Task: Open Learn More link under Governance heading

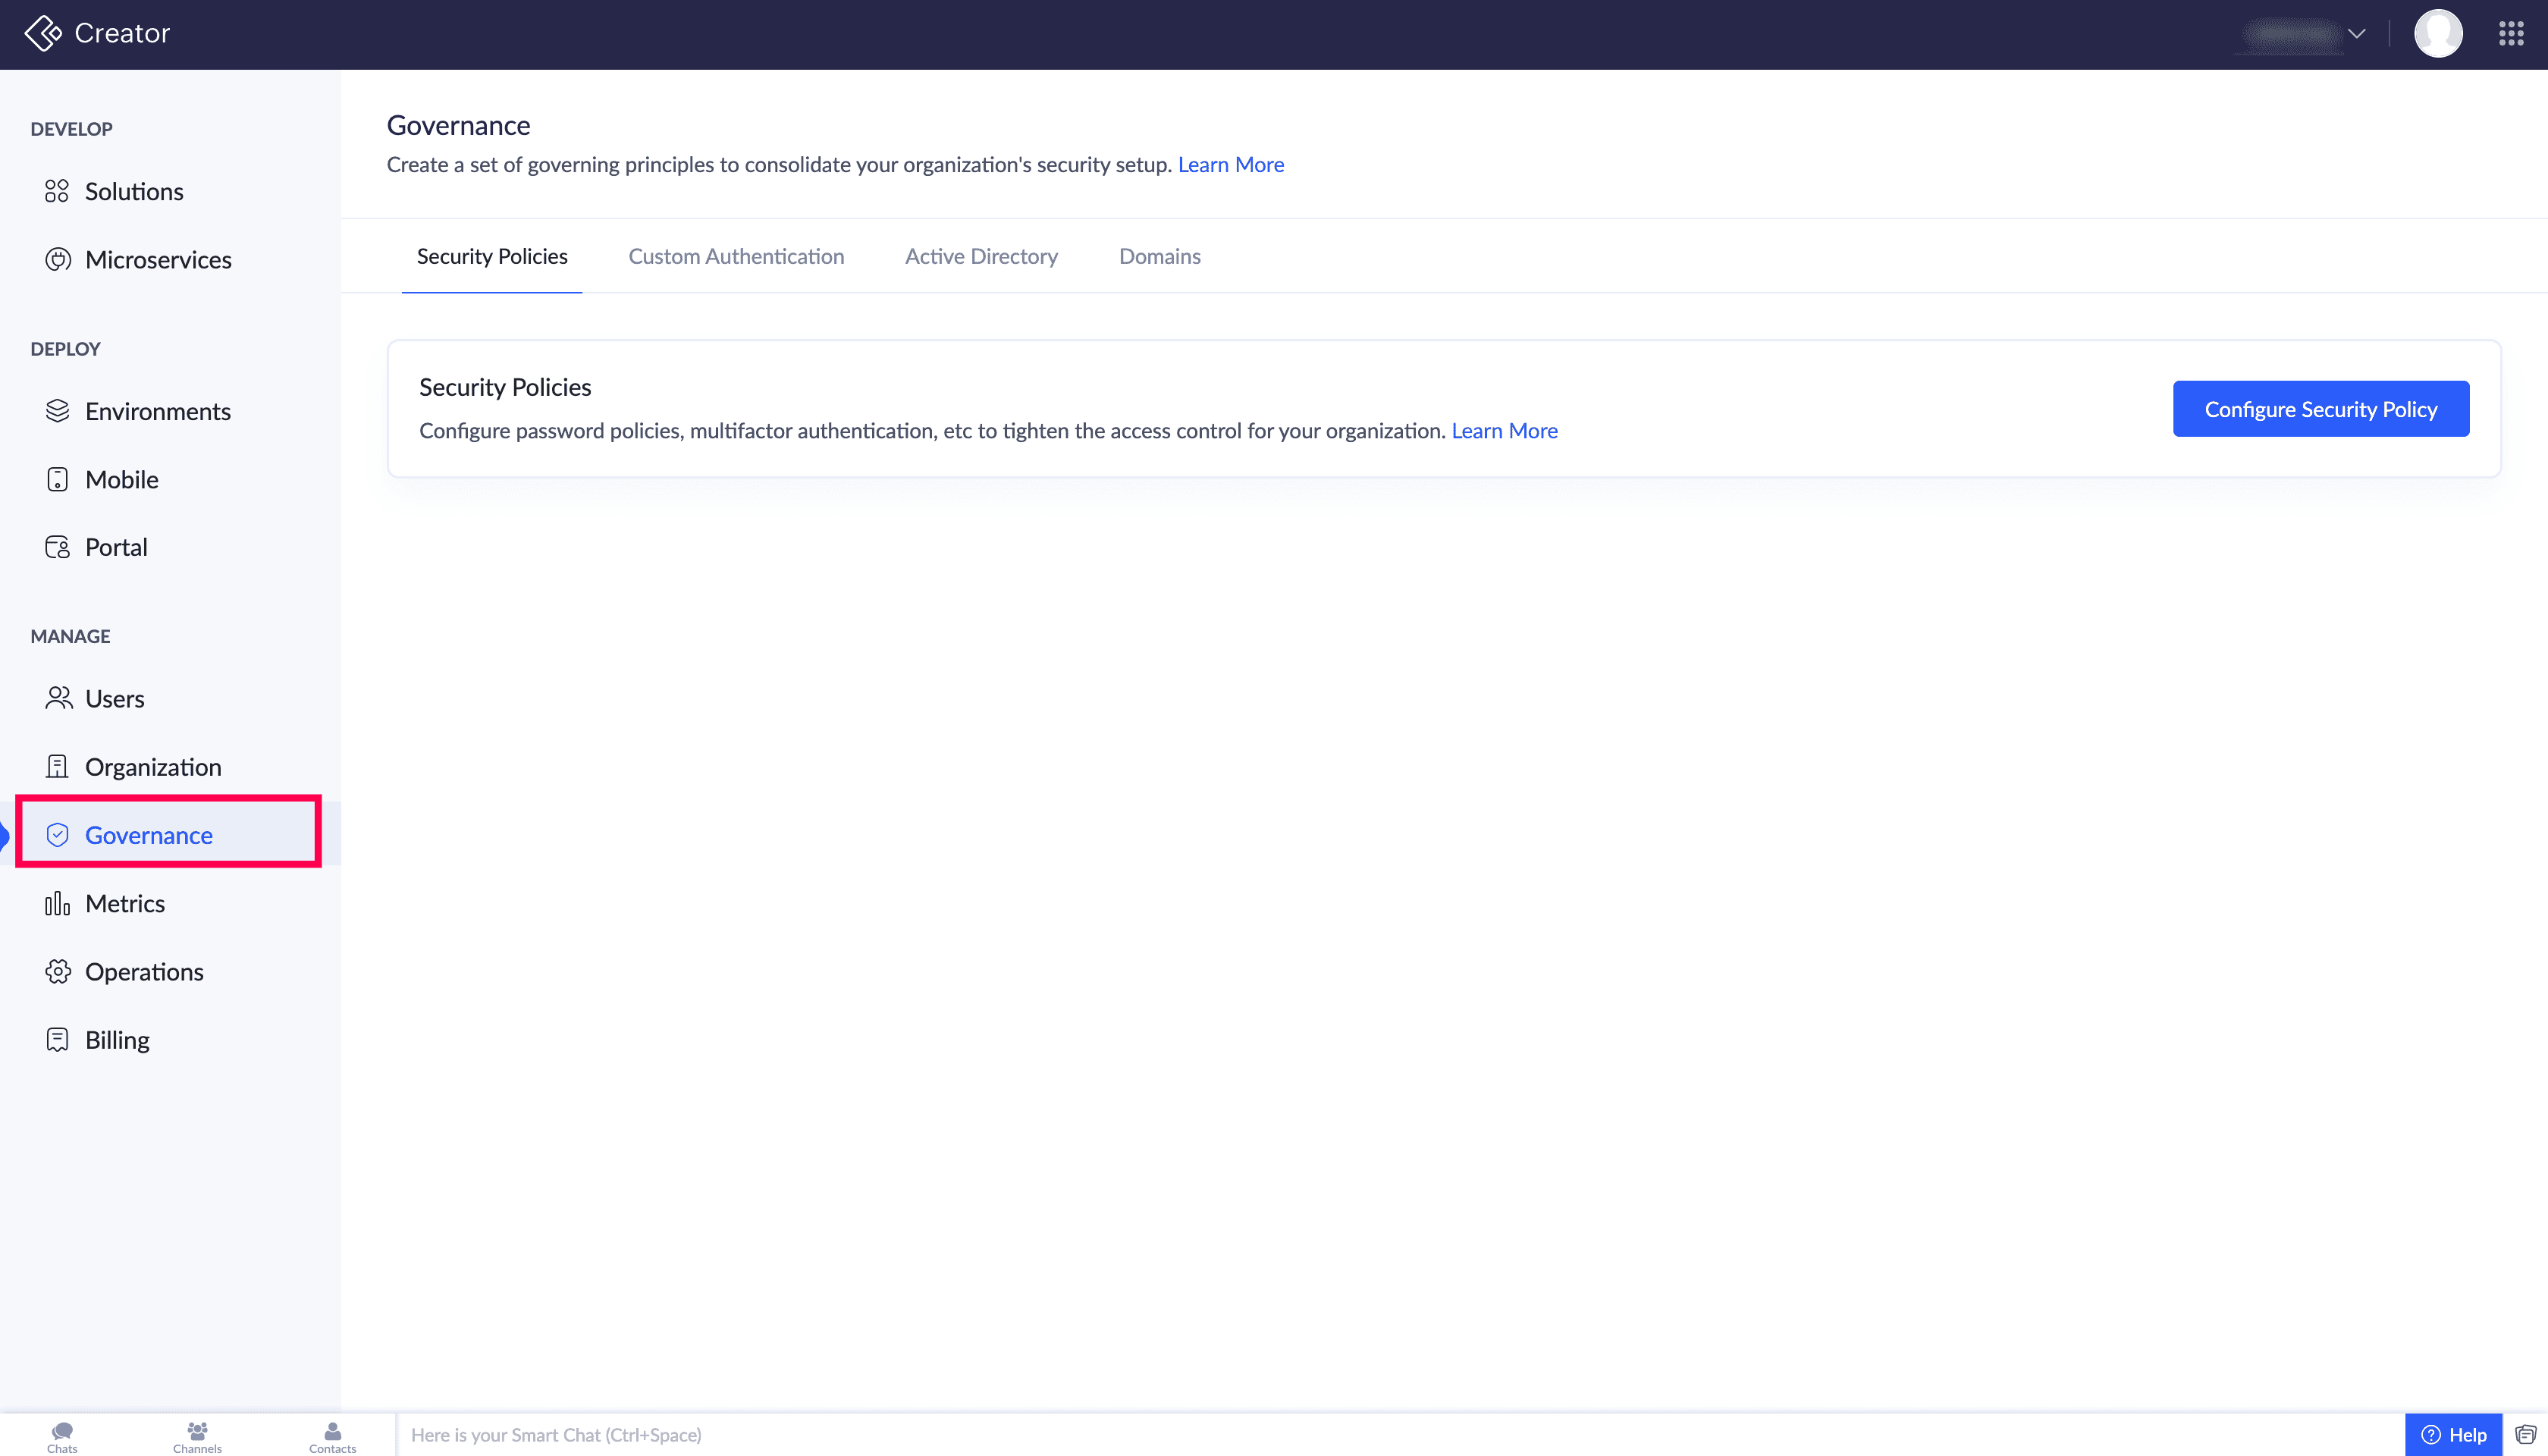Action: click(1230, 165)
